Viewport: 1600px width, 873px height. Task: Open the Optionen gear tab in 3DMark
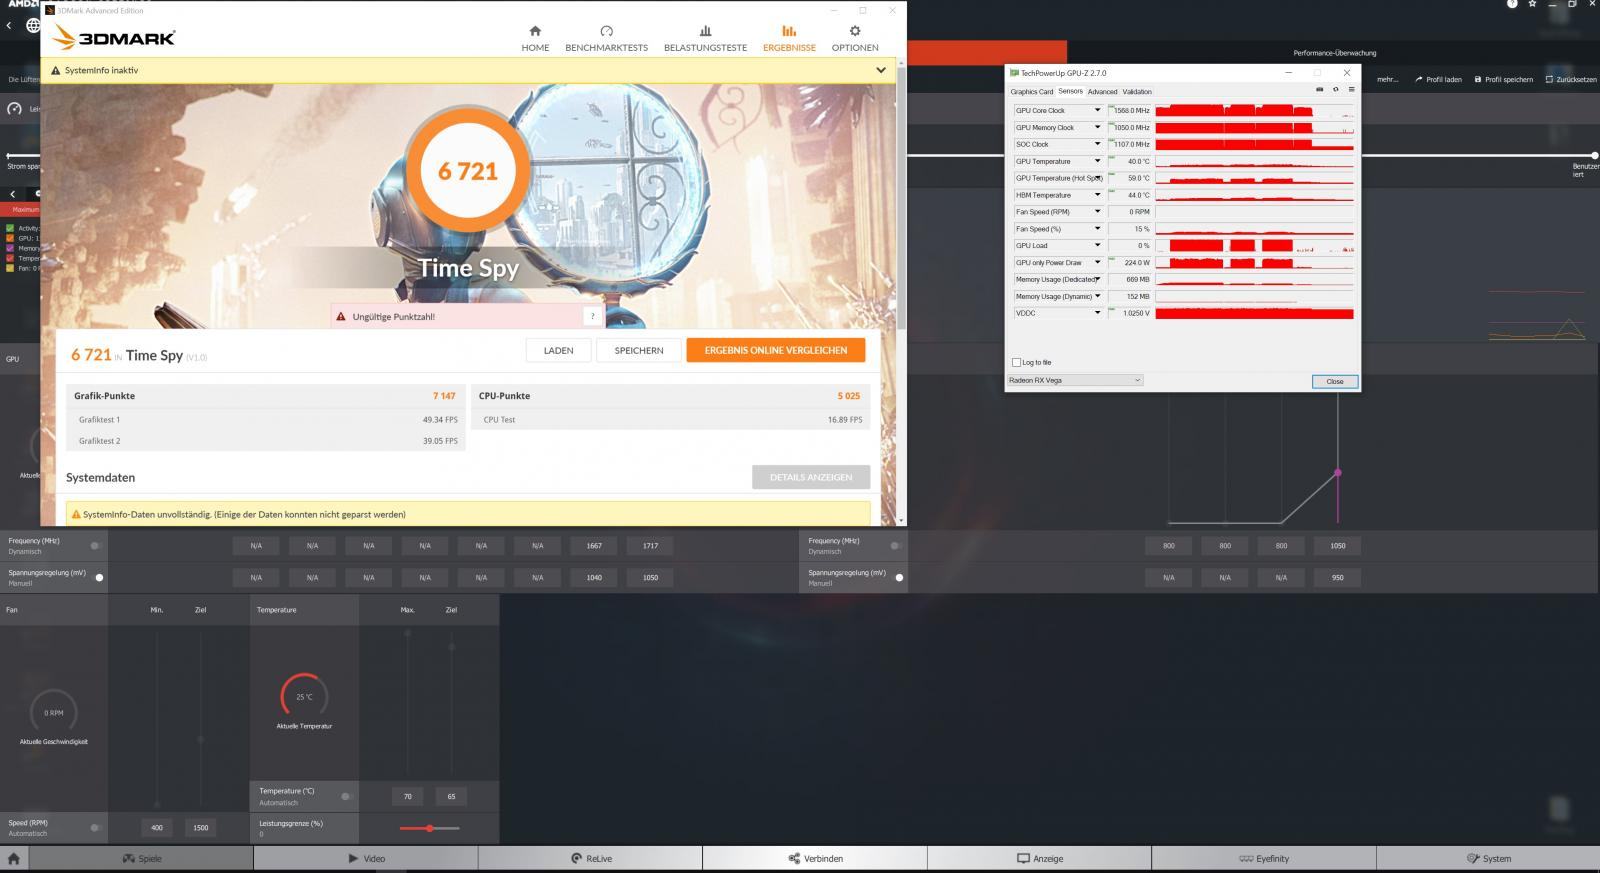pos(855,39)
